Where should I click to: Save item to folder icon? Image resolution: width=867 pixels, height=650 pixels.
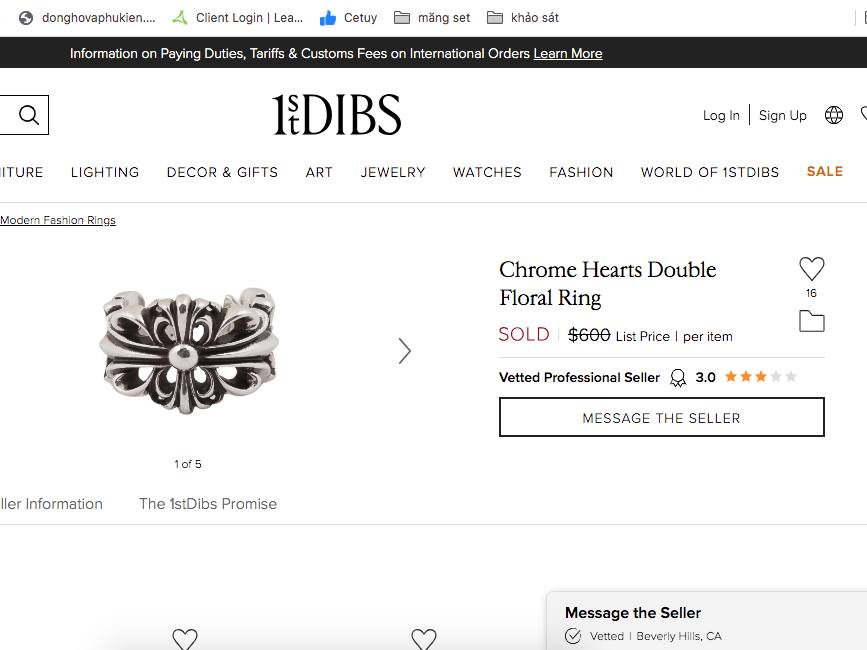(811, 321)
